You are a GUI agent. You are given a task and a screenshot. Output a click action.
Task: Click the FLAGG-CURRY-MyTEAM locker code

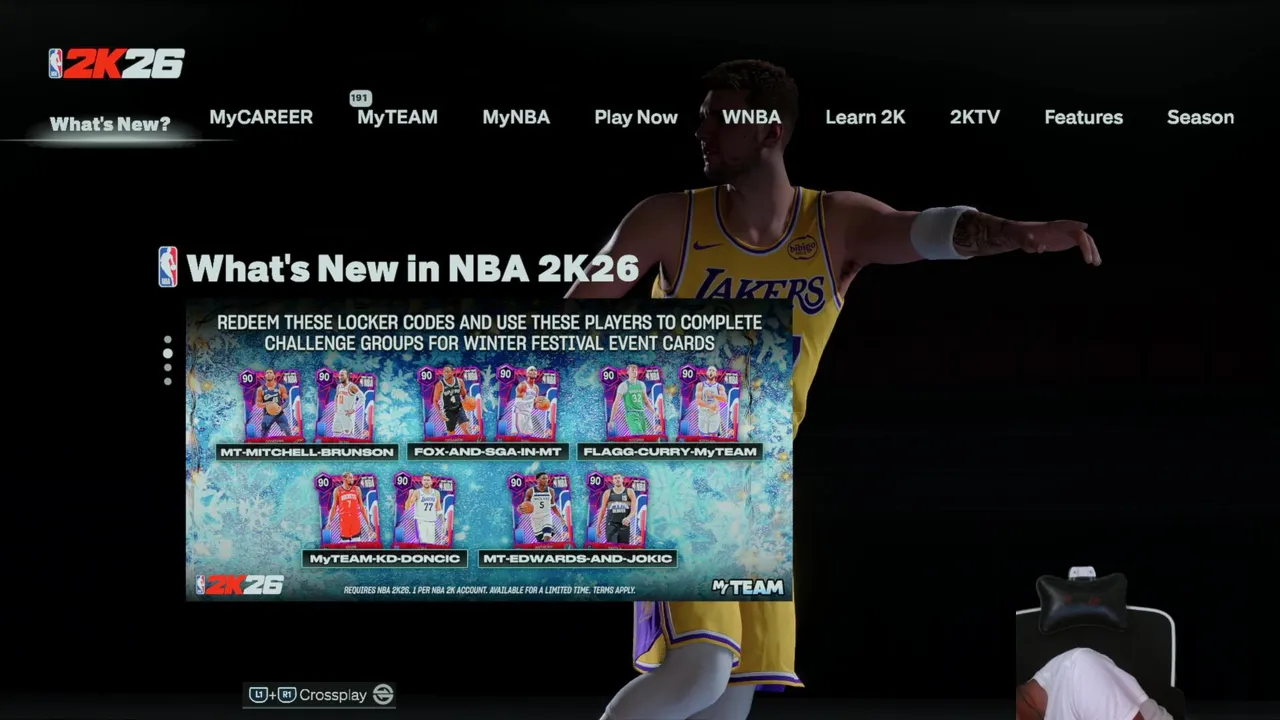(x=670, y=452)
